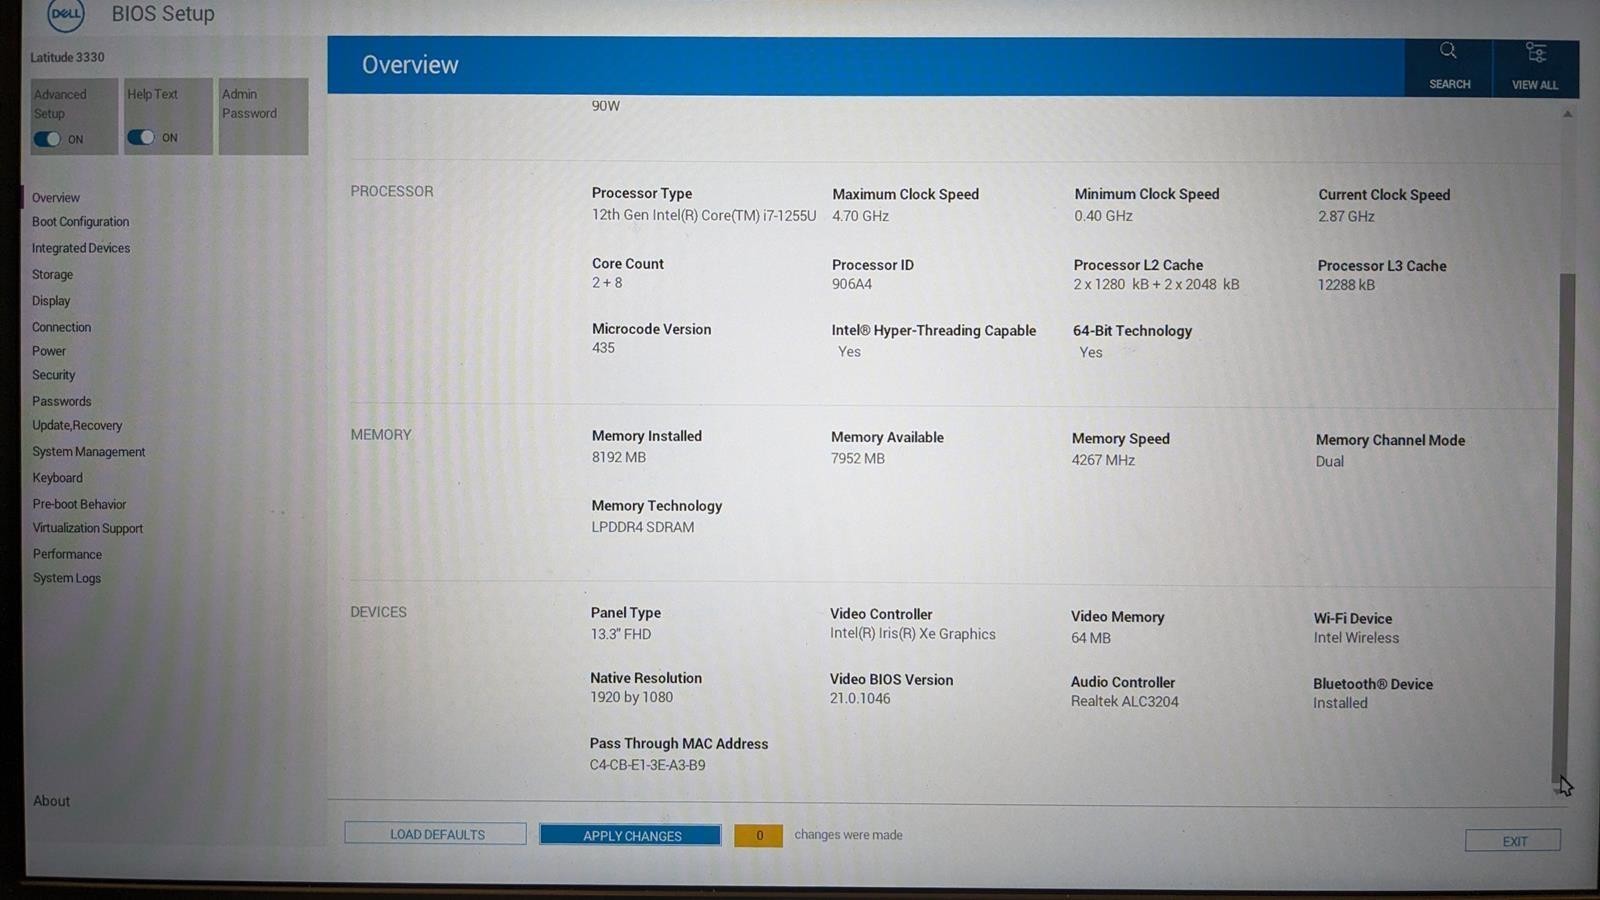Open Boot Configuration section

click(80, 222)
